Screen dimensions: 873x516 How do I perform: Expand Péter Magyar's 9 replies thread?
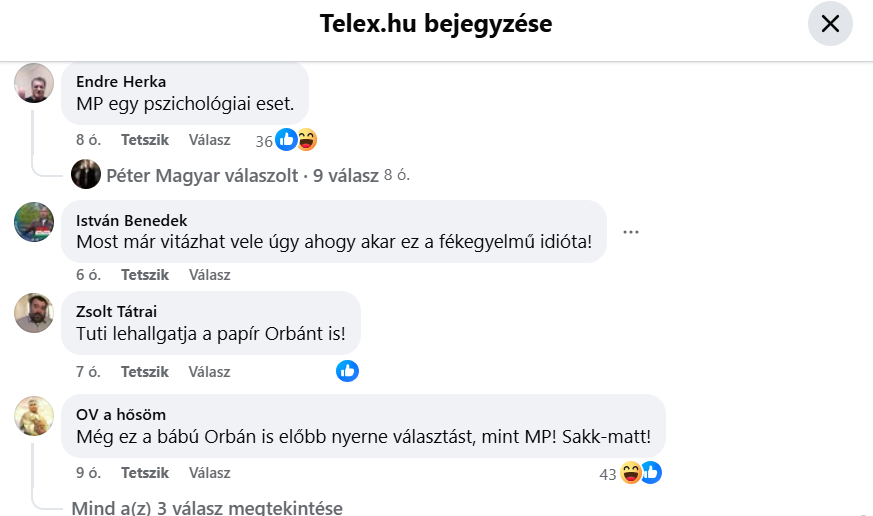pos(242,175)
